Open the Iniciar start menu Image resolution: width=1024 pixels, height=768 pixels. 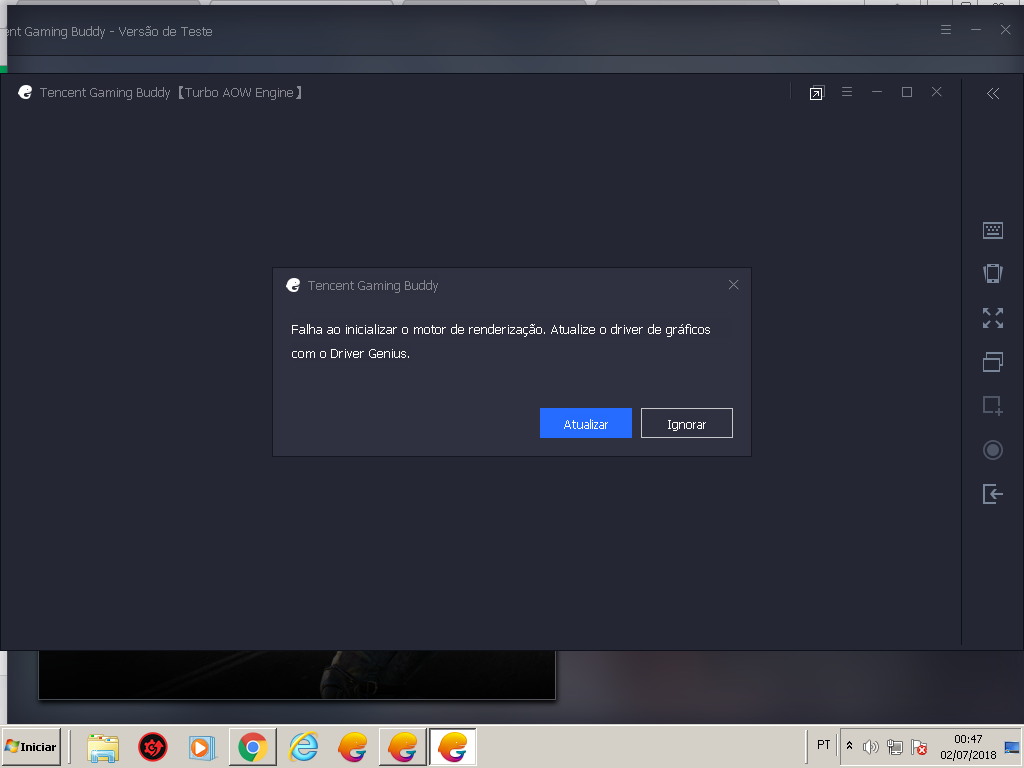coord(31,746)
